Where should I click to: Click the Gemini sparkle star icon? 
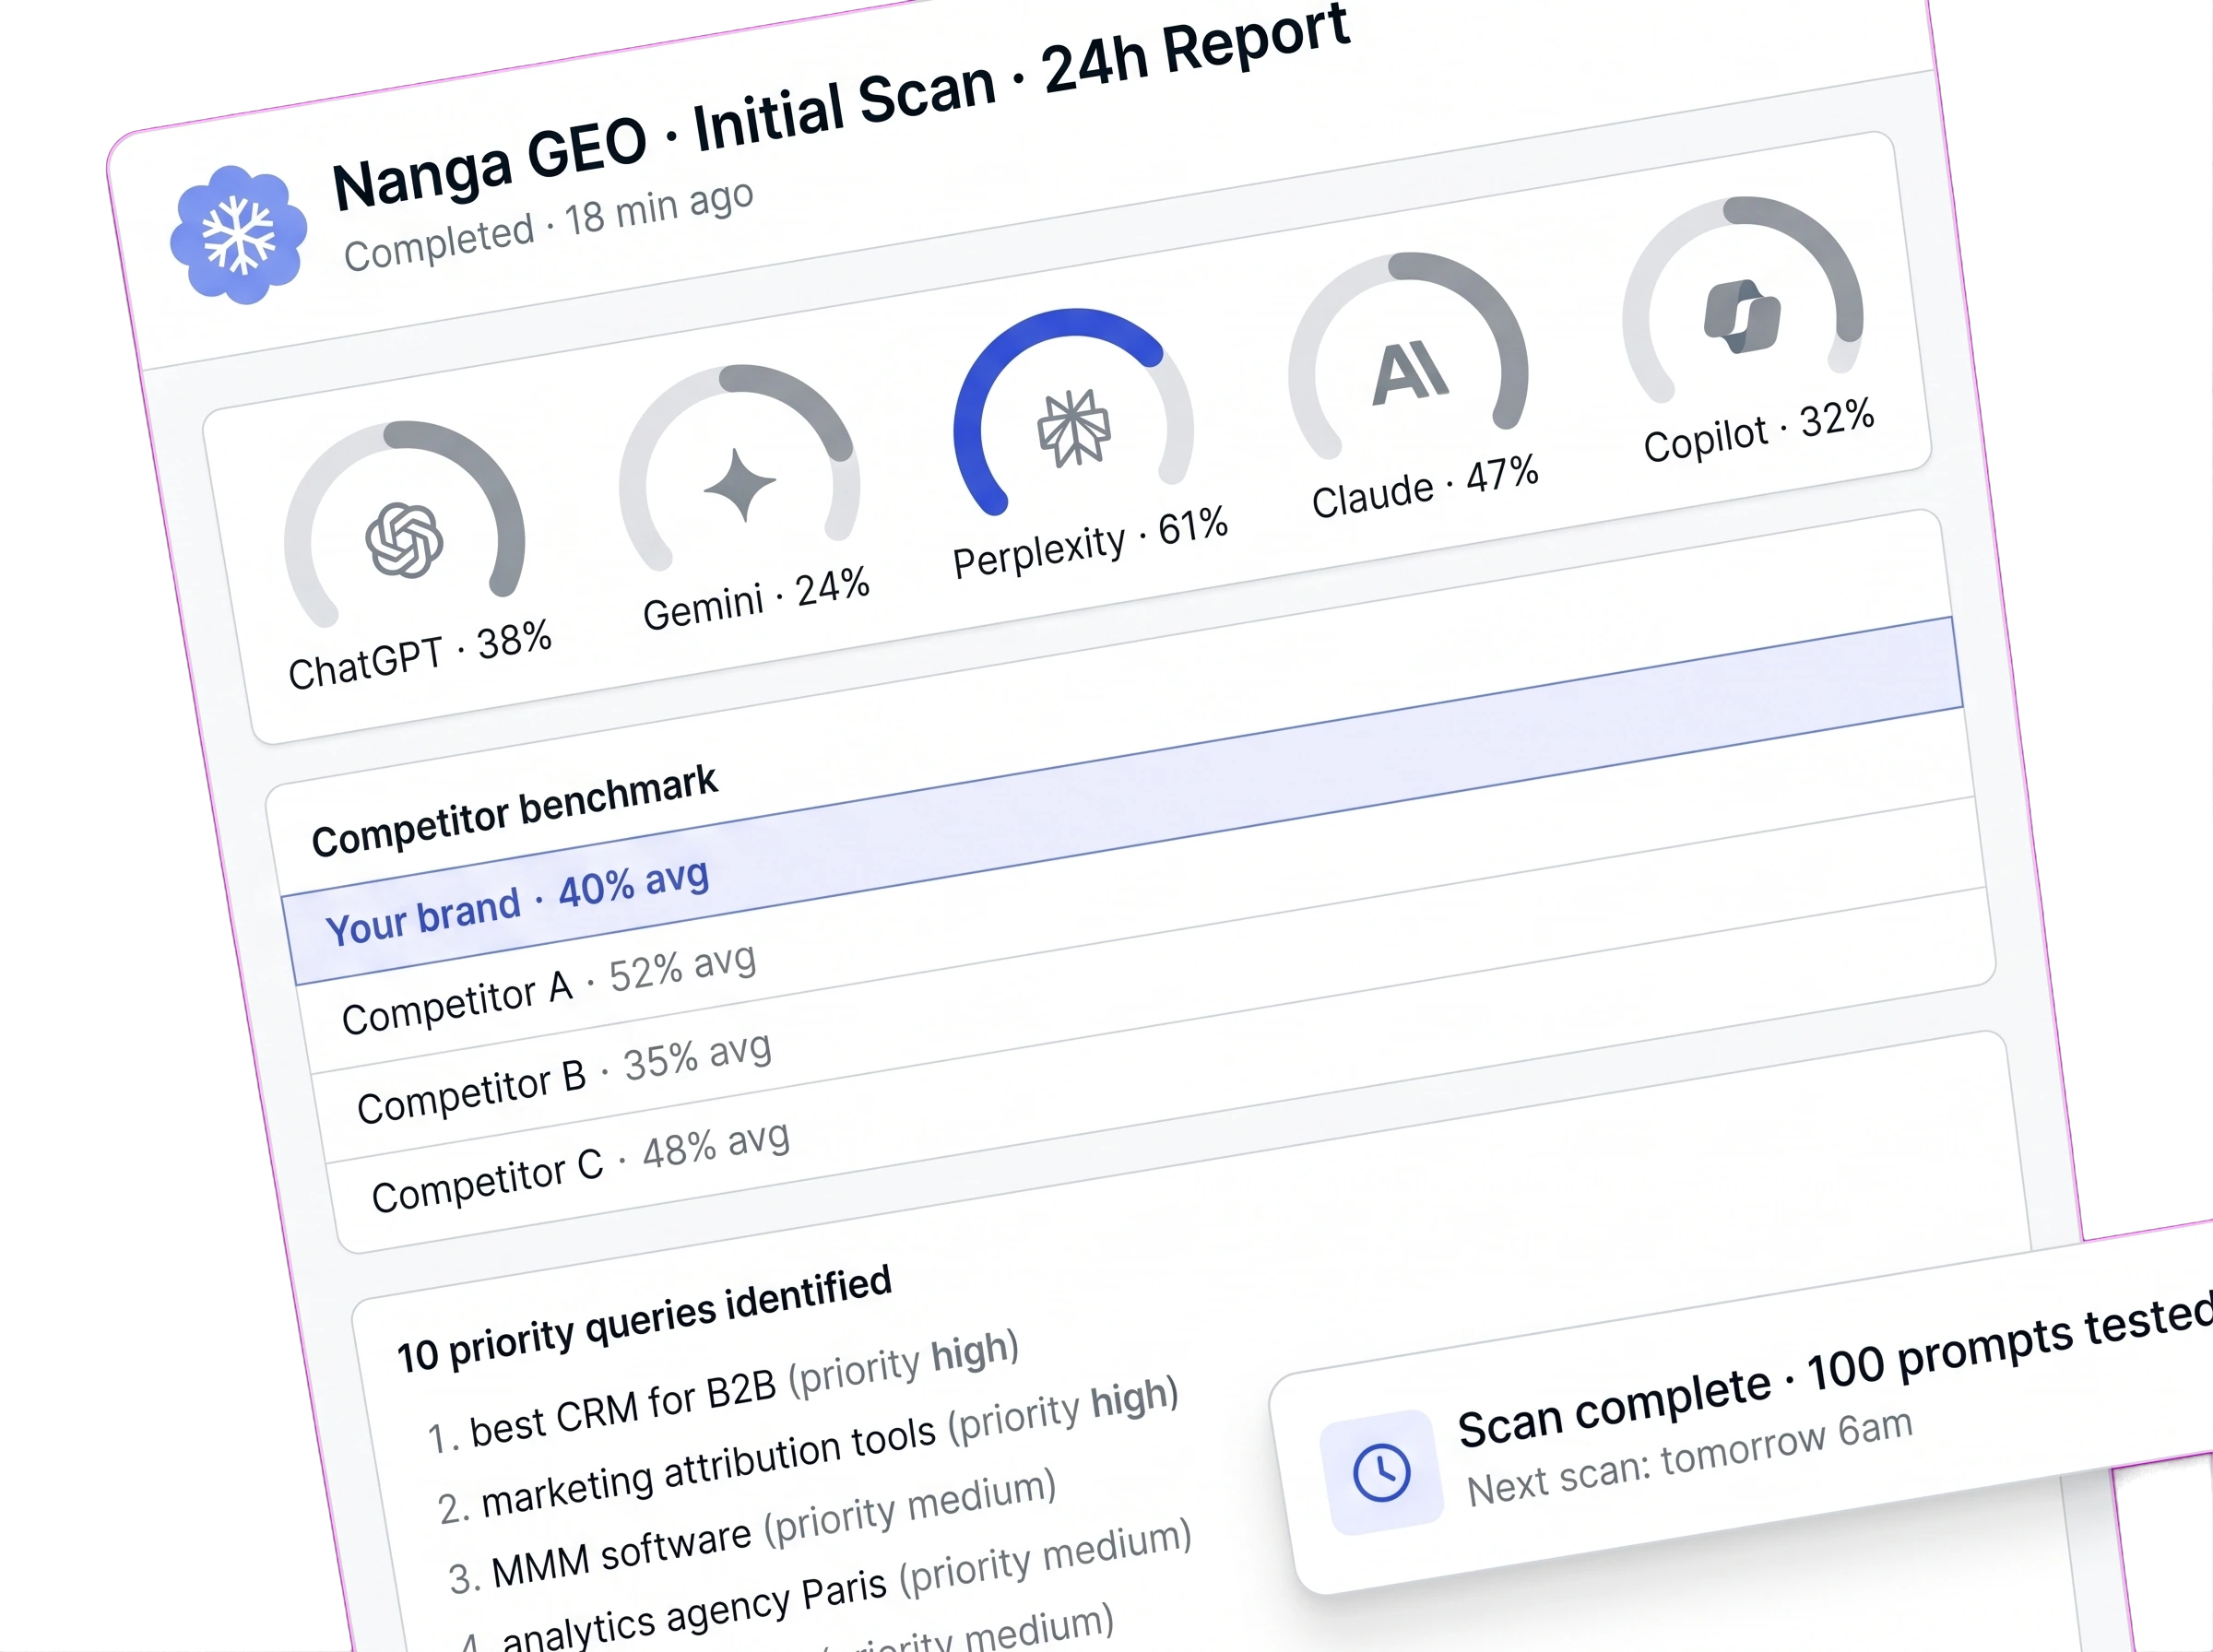740,486
